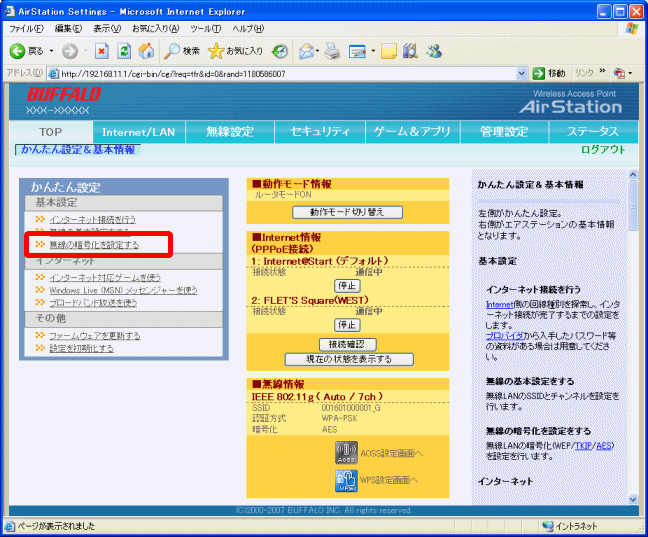Expand the address bar dropdown
Image resolution: width=648 pixels, height=537 pixels.
522,74
